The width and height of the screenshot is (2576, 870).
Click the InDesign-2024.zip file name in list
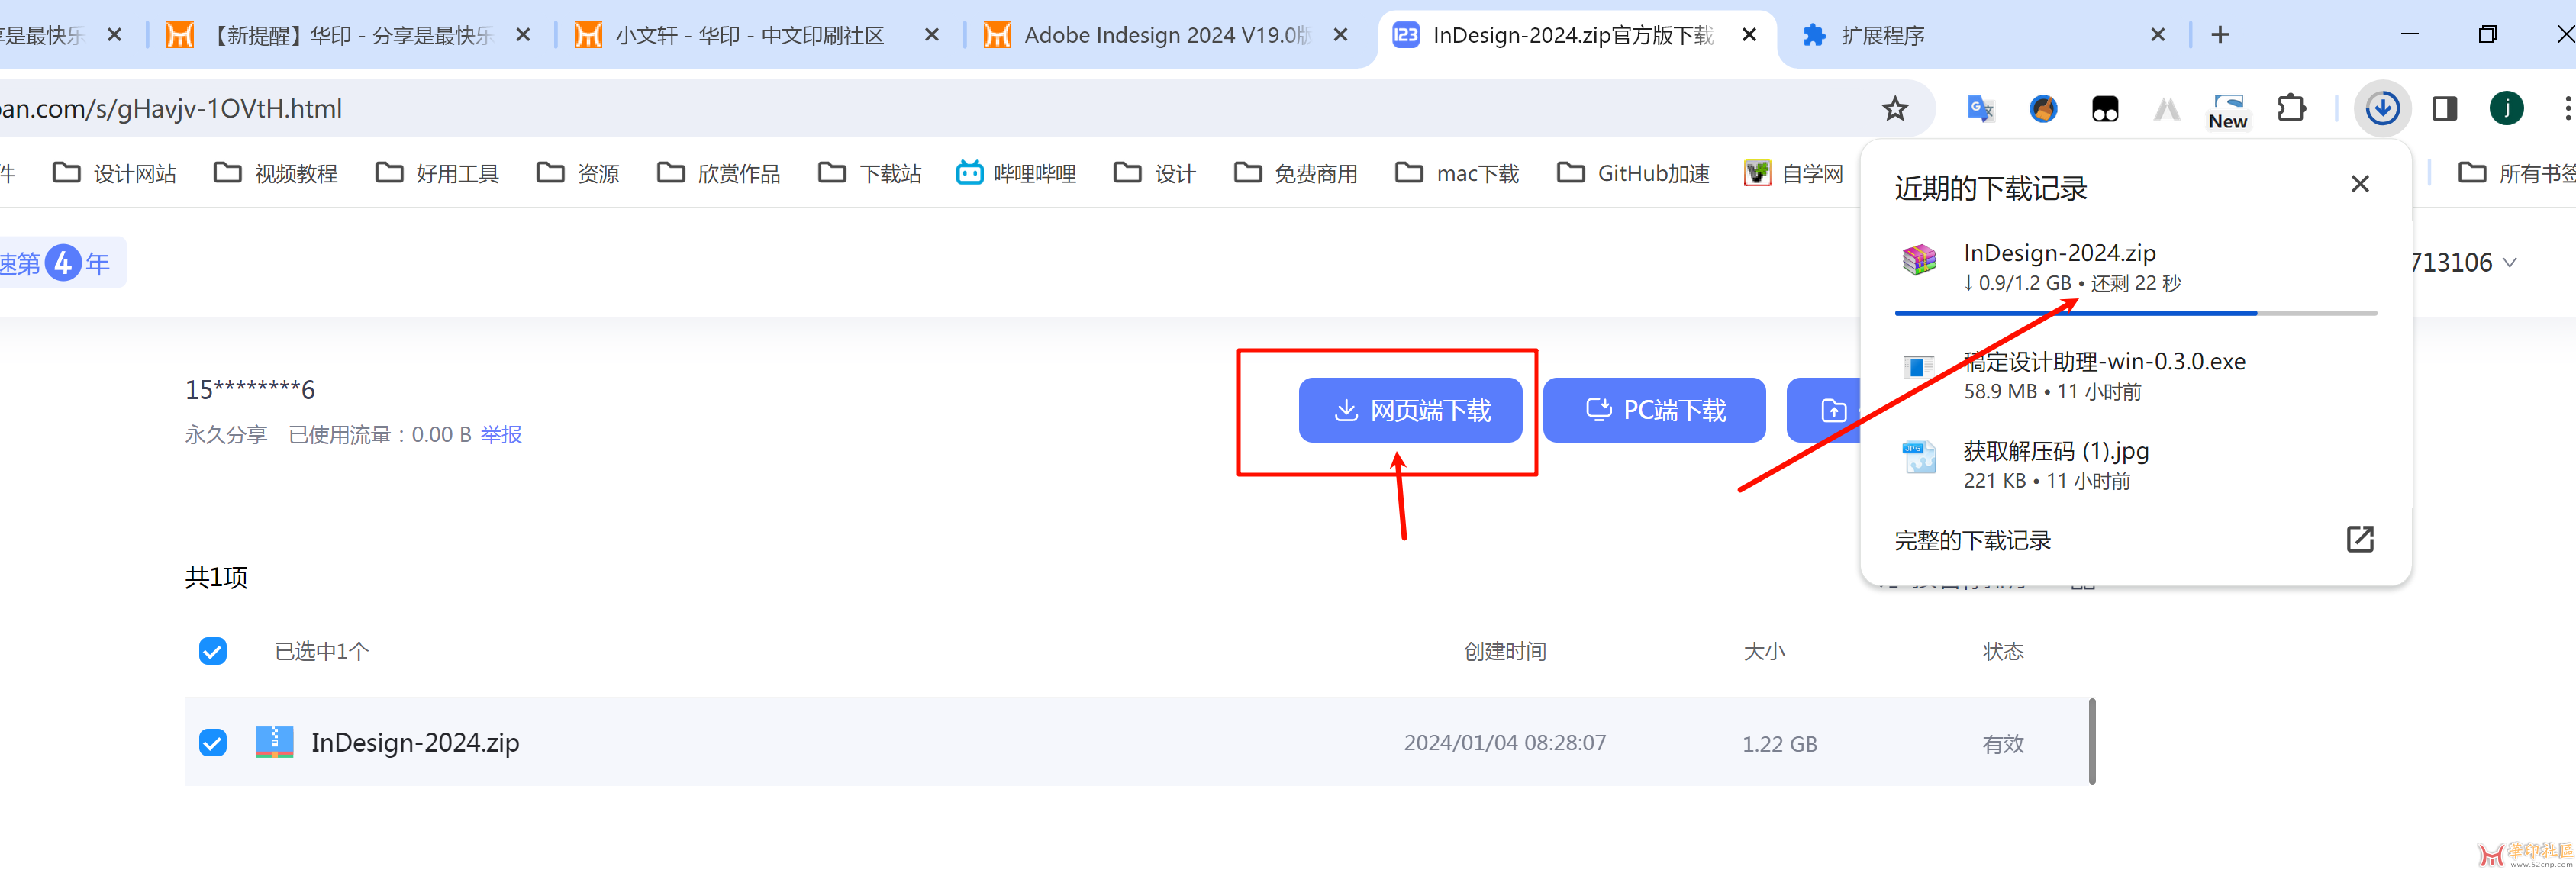tap(415, 742)
